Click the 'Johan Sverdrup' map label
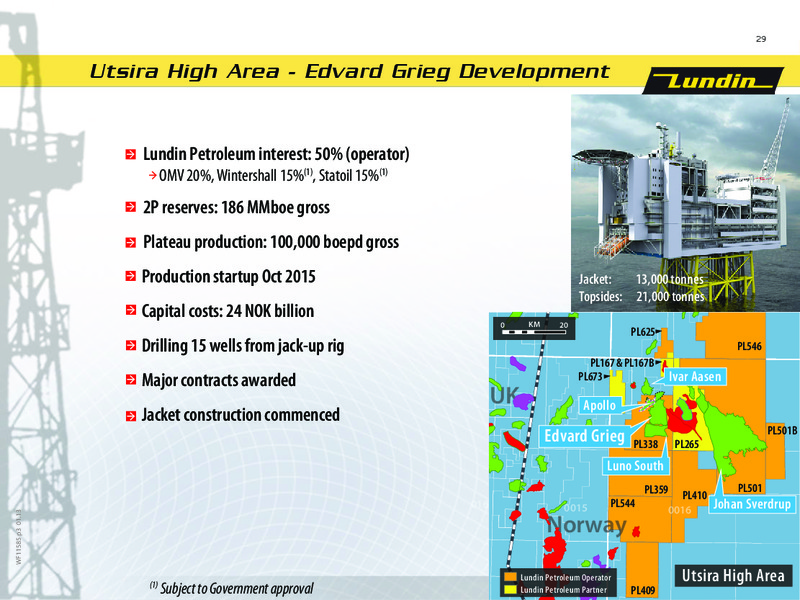The width and height of the screenshot is (800, 600). pyautogui.click(x=752, y=504)
